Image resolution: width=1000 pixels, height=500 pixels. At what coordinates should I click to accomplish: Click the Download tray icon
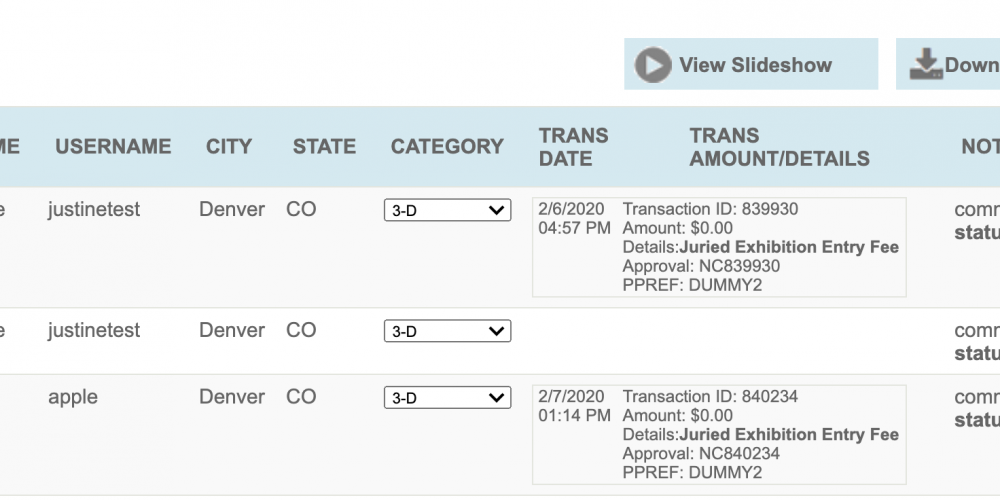point(926,64)
